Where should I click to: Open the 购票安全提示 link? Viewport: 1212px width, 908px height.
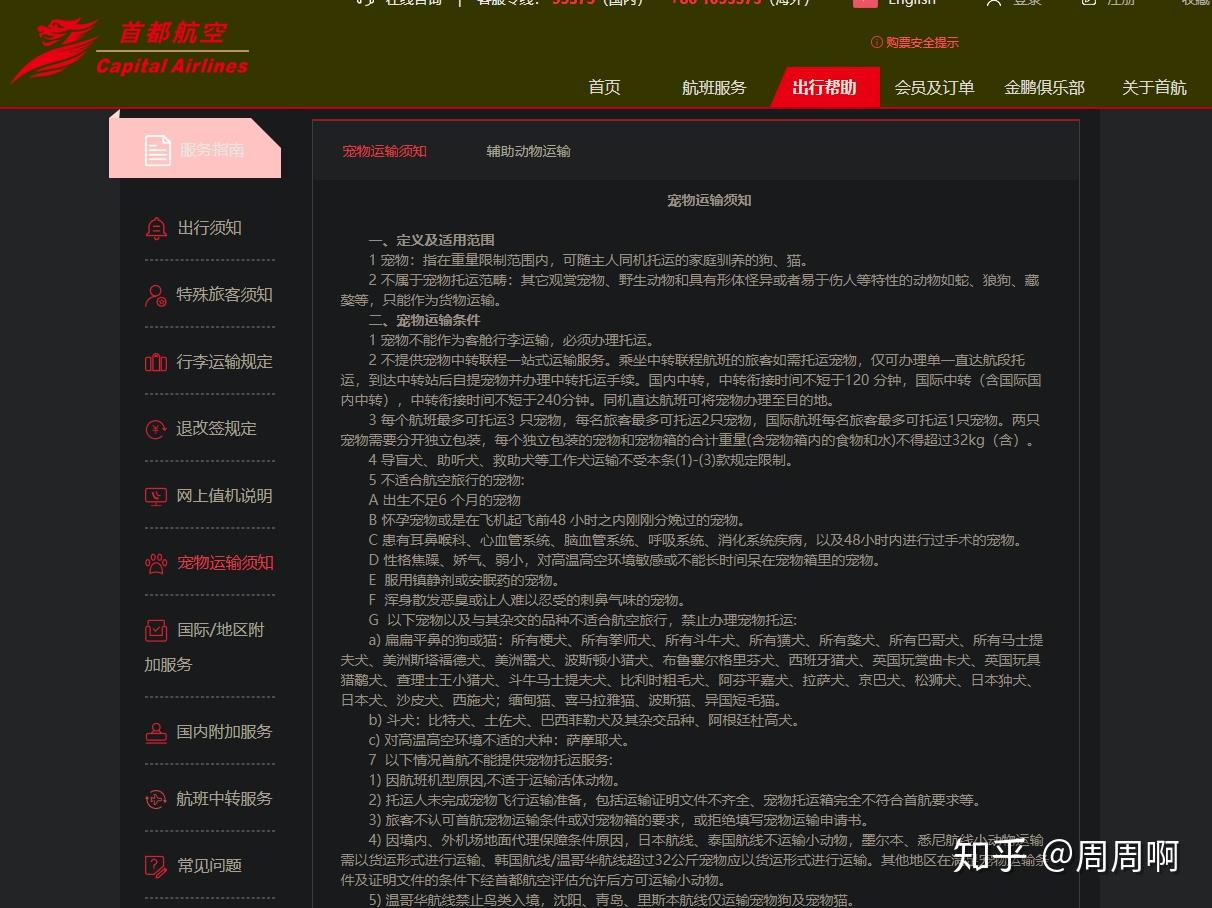(922, 43)
